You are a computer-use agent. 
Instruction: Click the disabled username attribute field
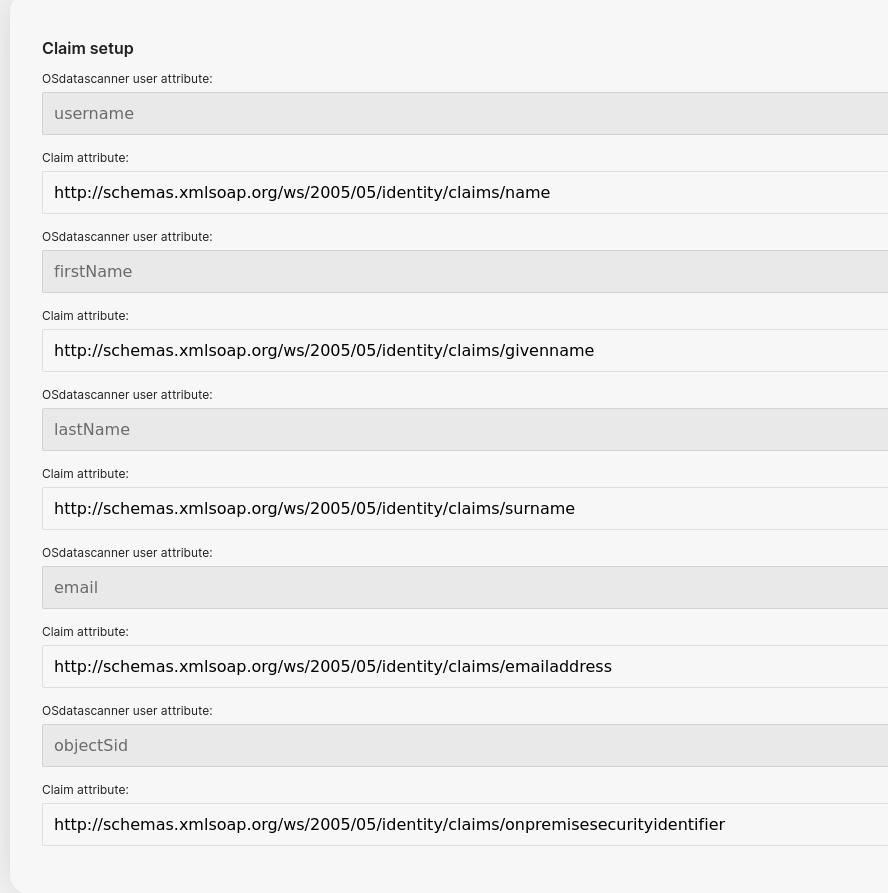tap(465, 113)
